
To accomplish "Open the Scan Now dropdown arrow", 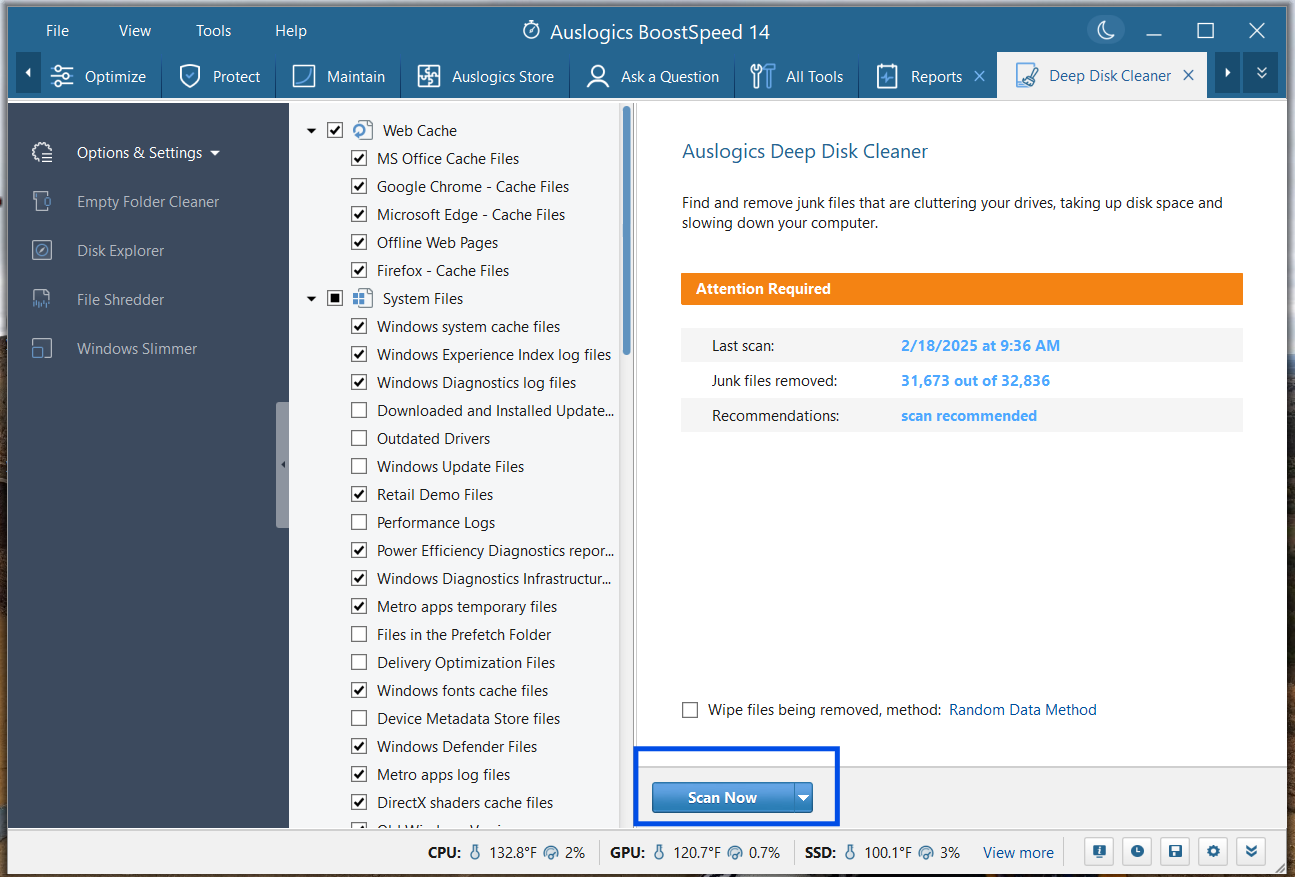I will click(x=802, y=797).
